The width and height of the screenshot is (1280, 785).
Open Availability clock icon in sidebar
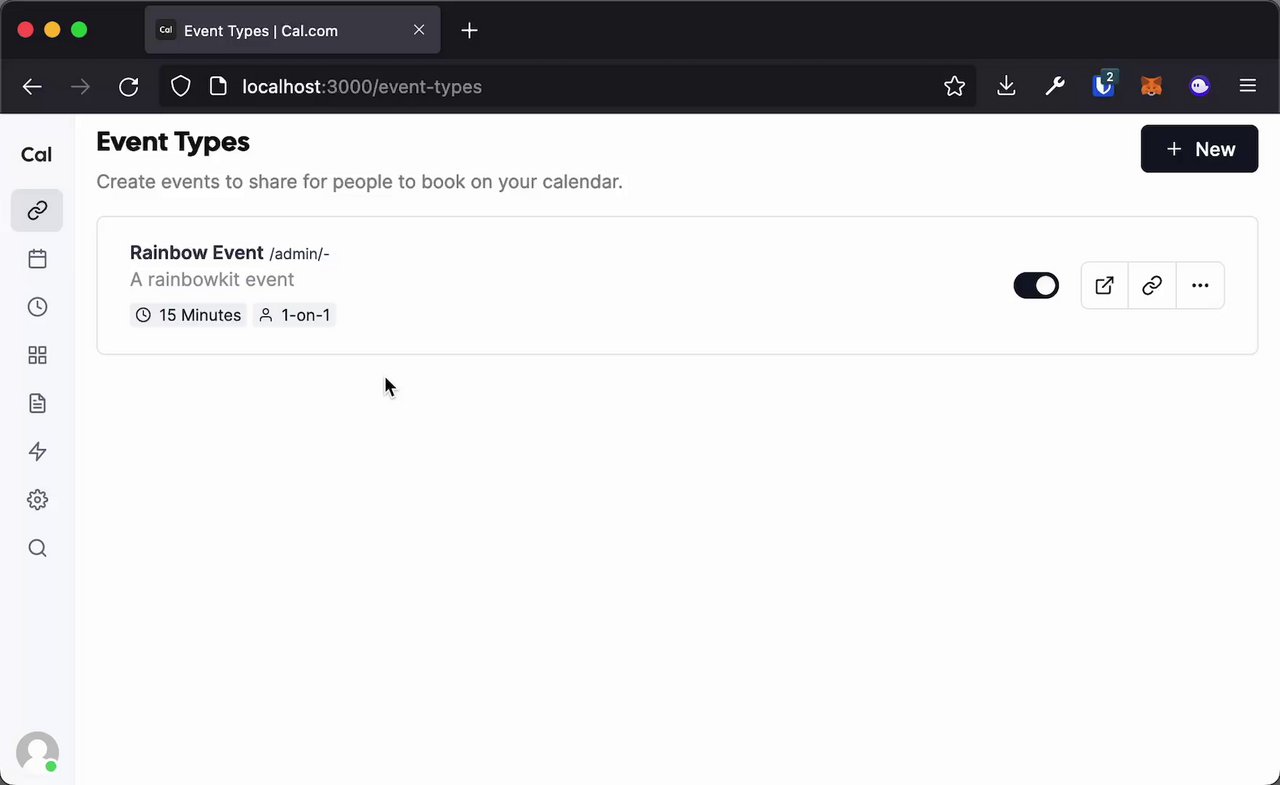(x=37, y=307)
